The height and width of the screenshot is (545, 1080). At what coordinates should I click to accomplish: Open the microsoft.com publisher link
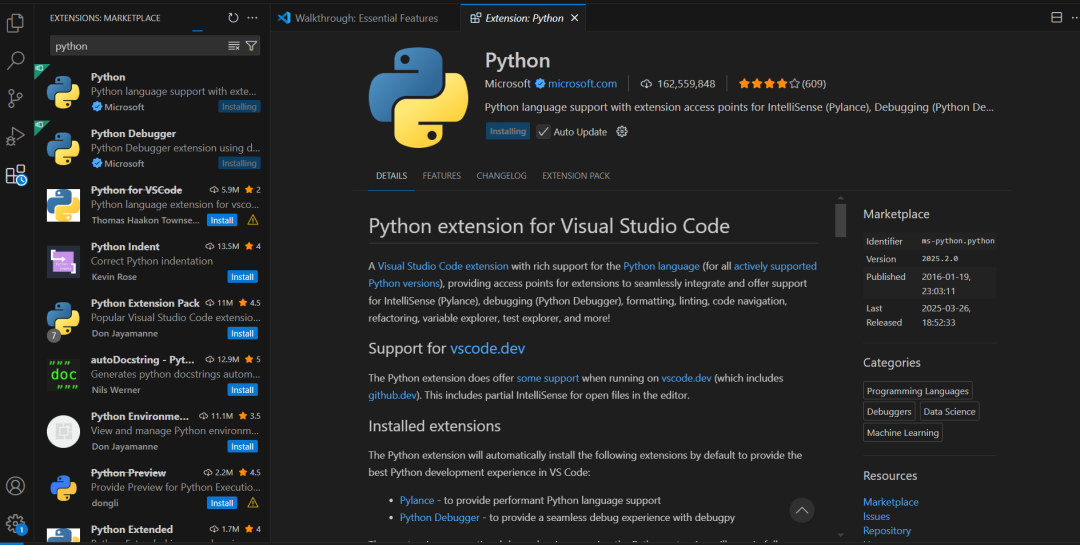coord(582,84)
